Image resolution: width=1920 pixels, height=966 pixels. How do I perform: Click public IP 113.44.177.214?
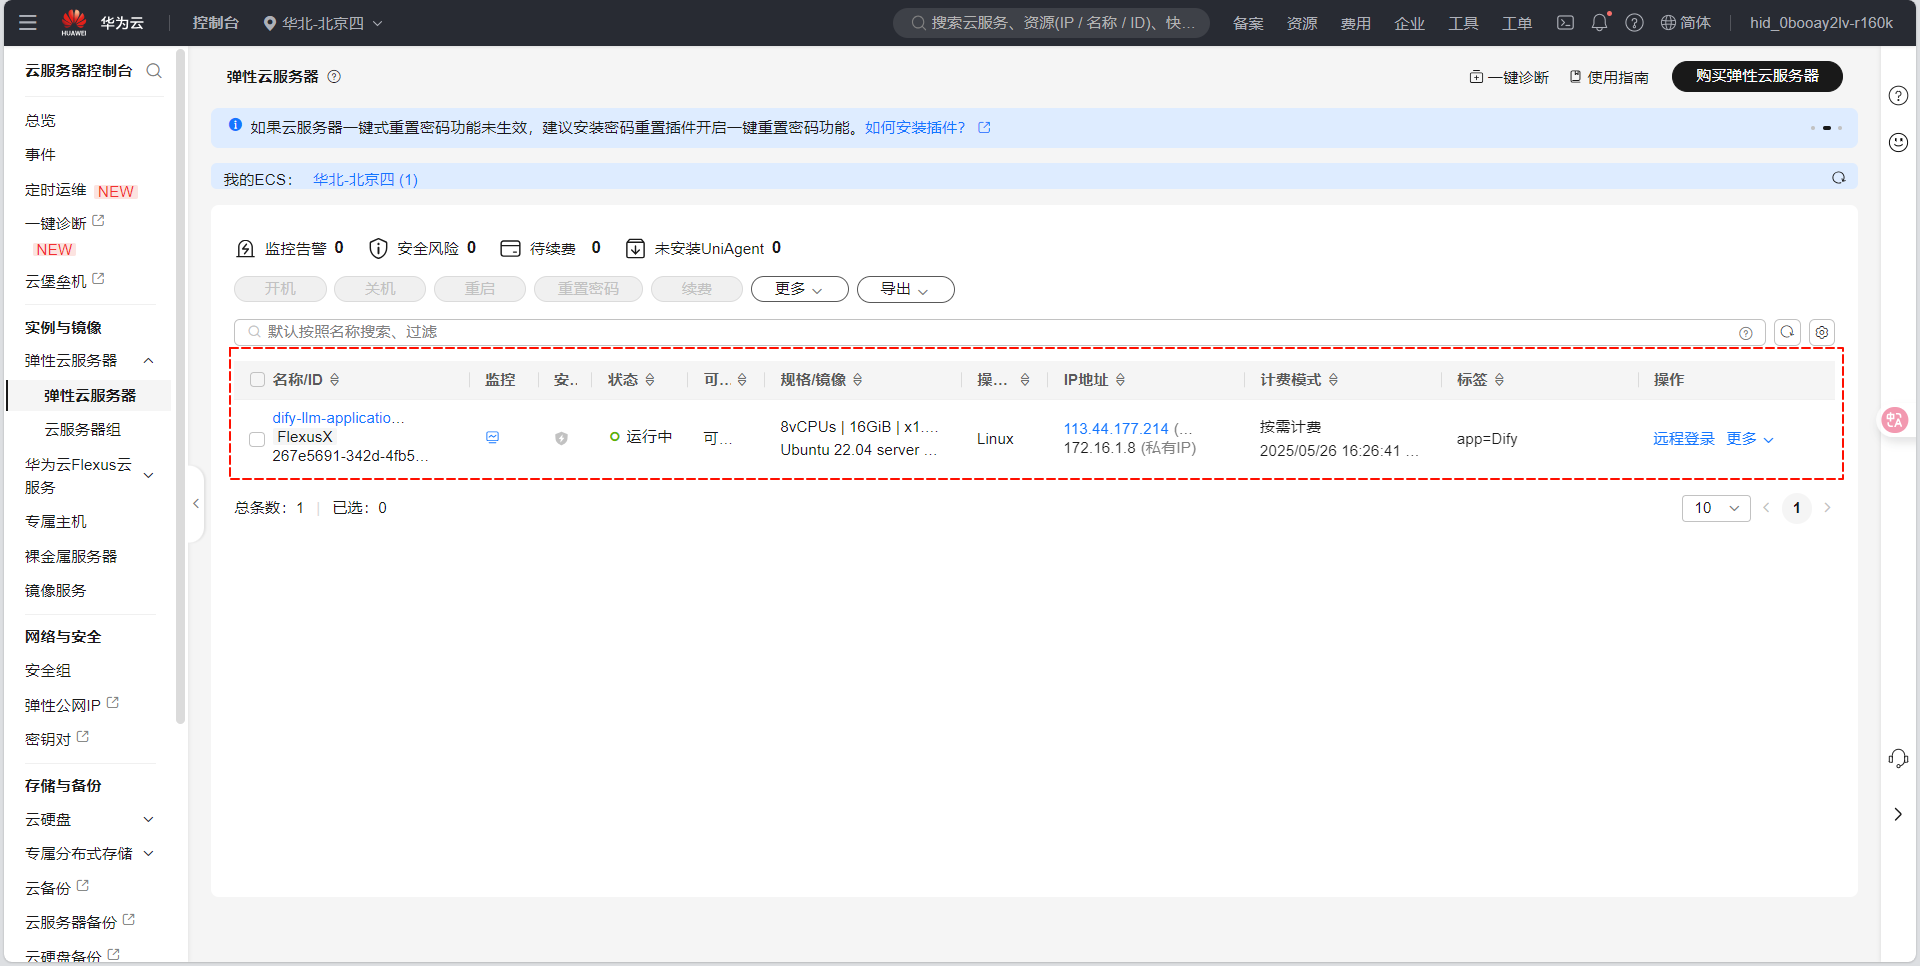click(x=1116, y=429)
